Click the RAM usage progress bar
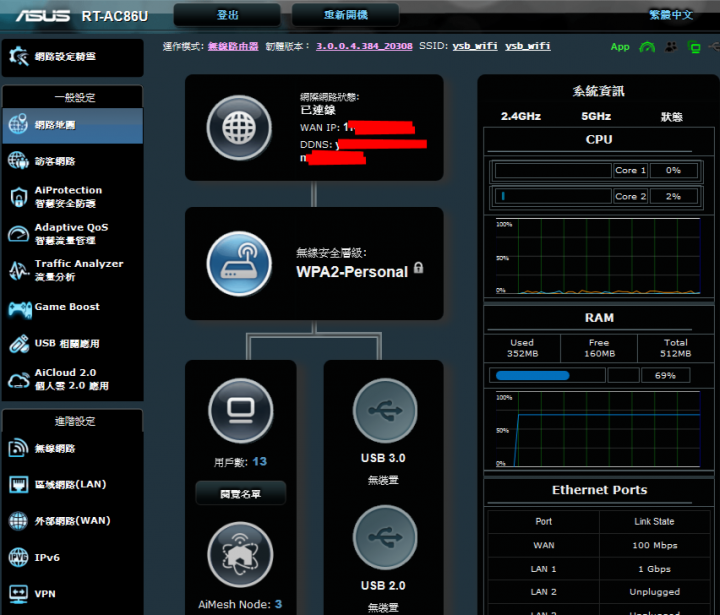The height and width of the screenshot is (615, 720). (x=547, y=375)
